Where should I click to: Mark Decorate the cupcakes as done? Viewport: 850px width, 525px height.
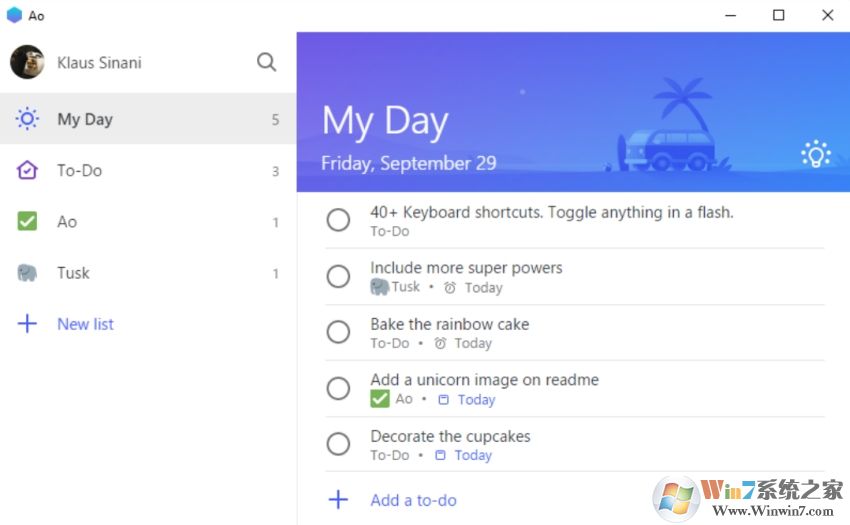pos(338,444)
